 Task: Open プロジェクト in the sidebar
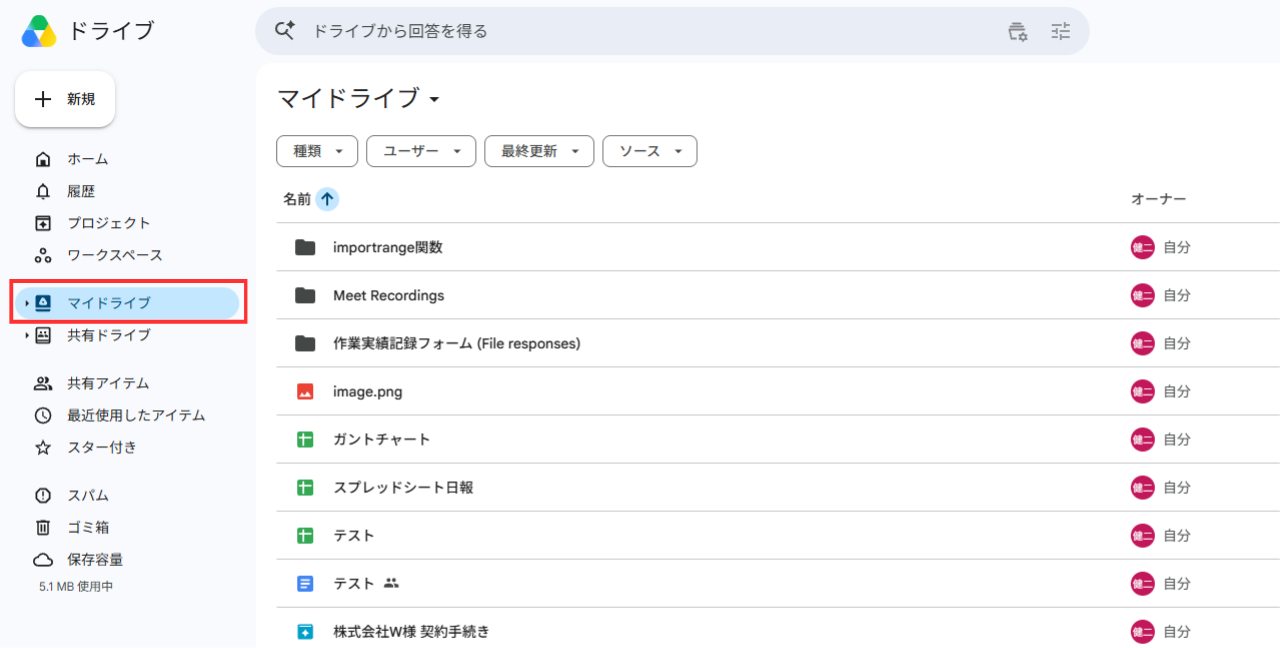pyautogui.click(x=109, y=223)
